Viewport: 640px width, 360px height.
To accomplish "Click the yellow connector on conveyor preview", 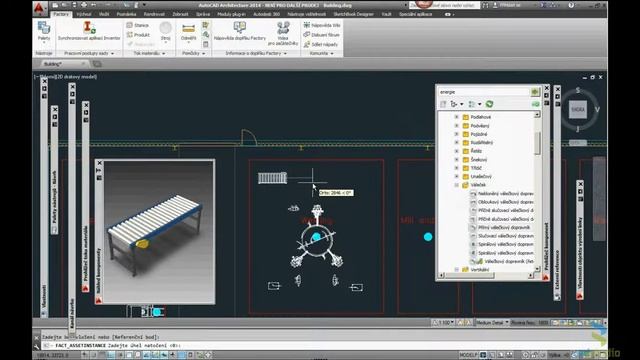I will (142, 244).
